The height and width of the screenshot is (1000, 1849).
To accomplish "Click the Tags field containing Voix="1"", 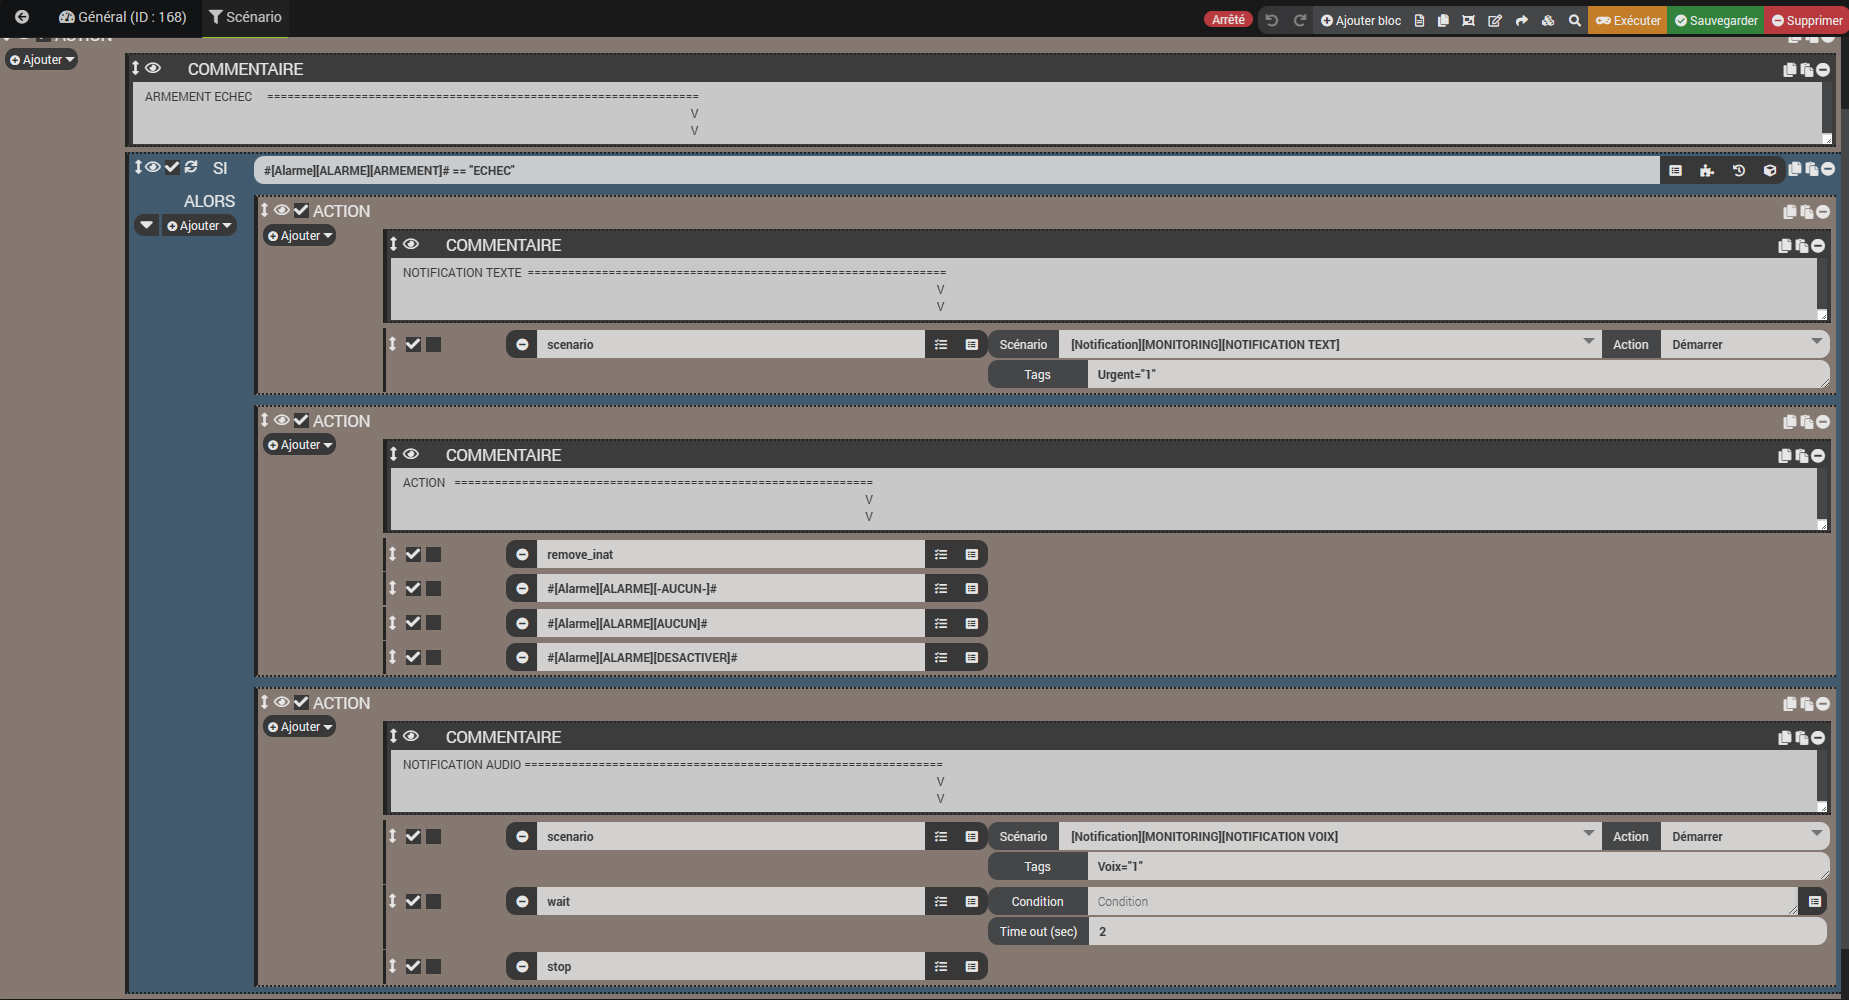I will (x=1458, y=867).
